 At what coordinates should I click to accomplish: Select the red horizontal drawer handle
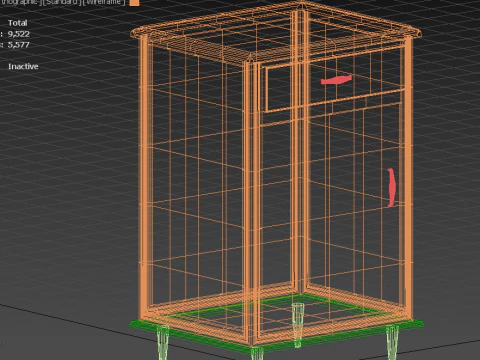[x=336, y=80]
